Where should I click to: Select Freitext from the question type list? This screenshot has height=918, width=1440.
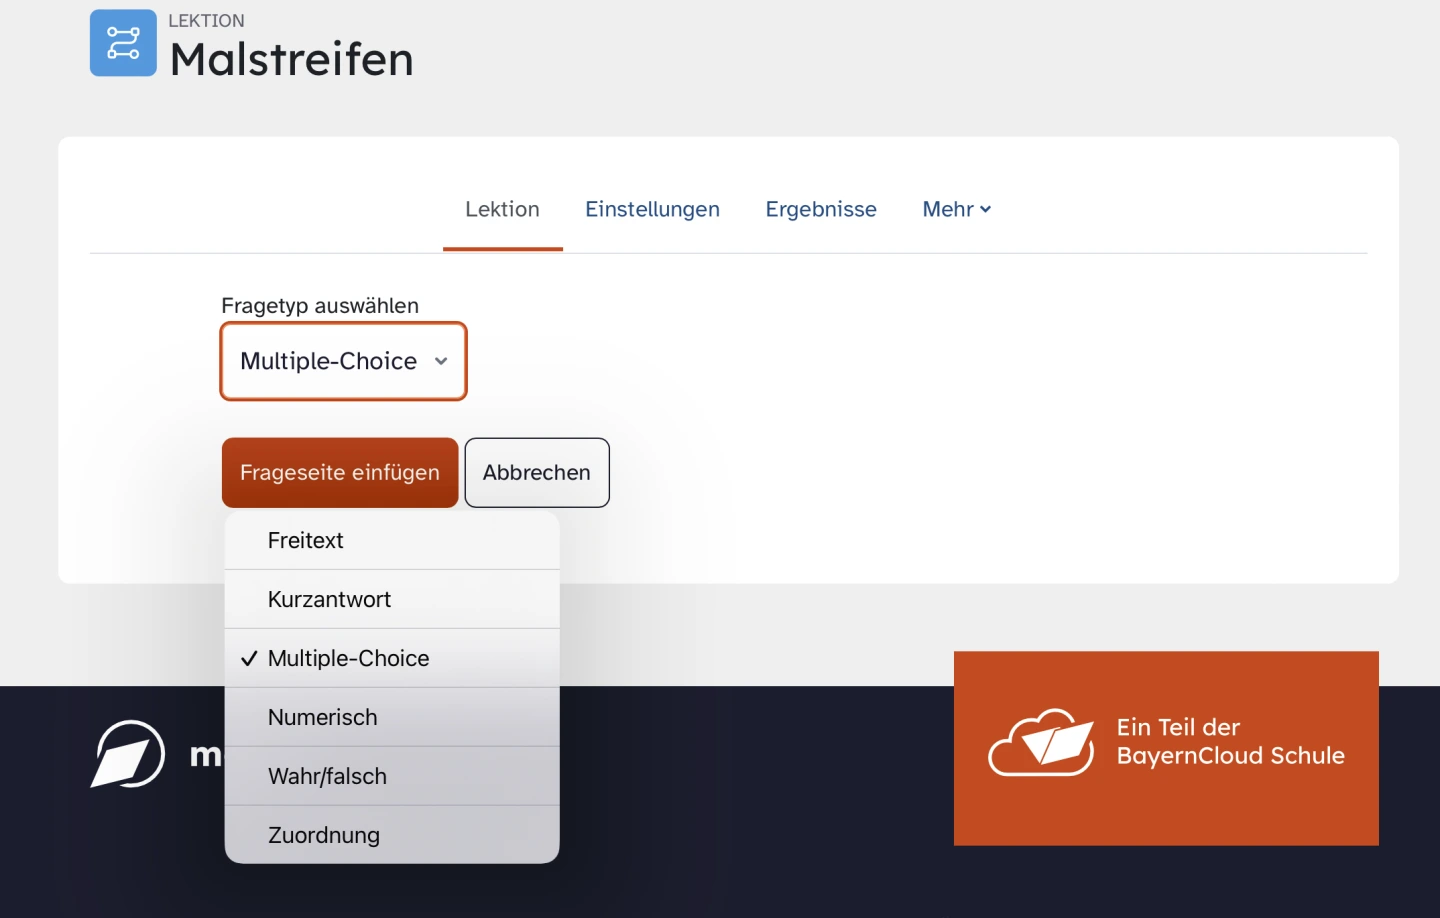click(306, 541)
